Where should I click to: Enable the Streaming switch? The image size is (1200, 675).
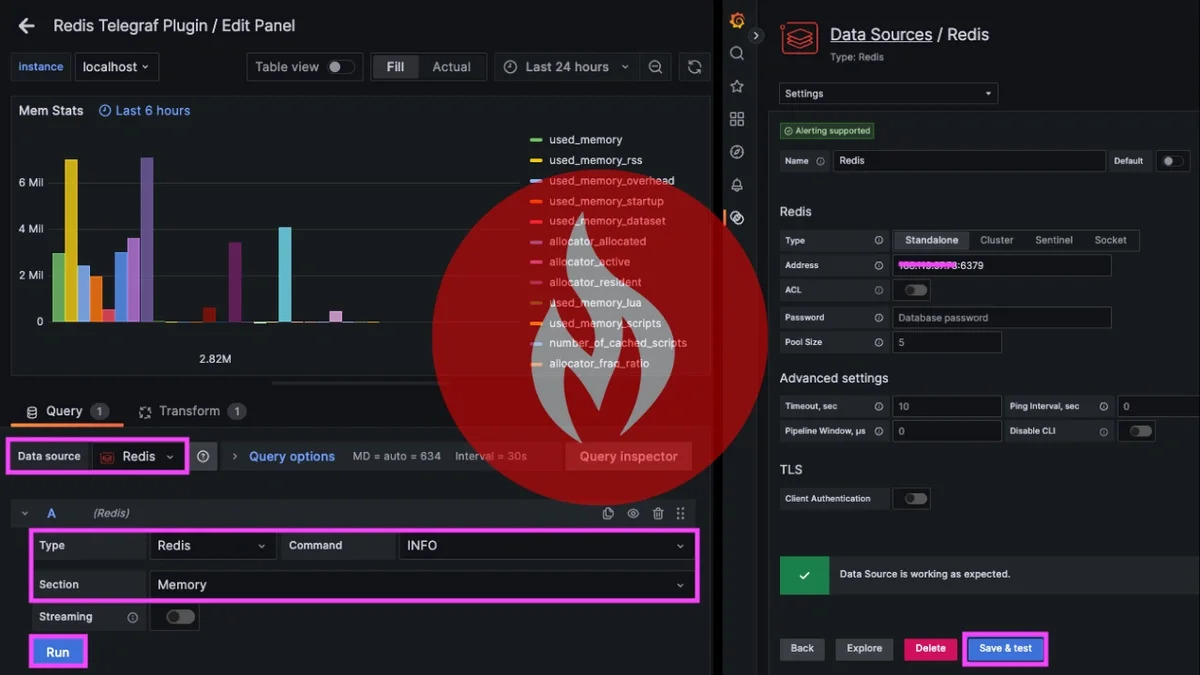(181, 617)
